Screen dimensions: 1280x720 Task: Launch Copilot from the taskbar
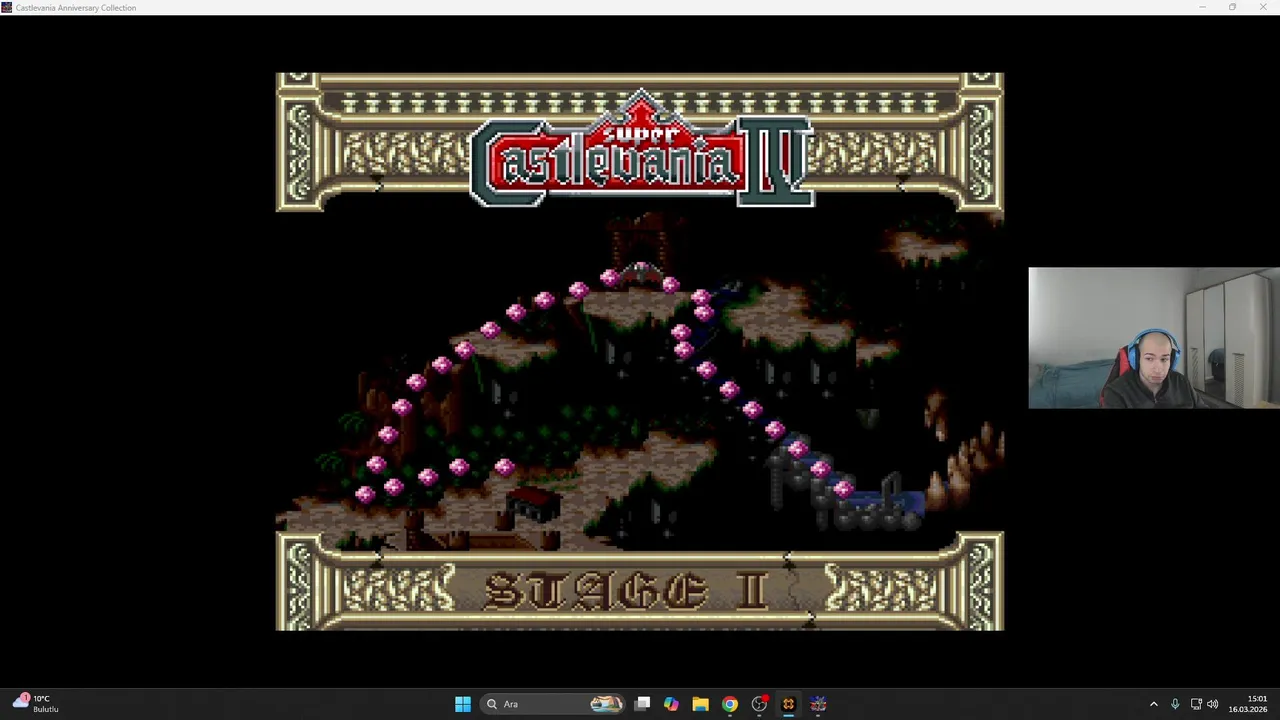coord(671,704)
